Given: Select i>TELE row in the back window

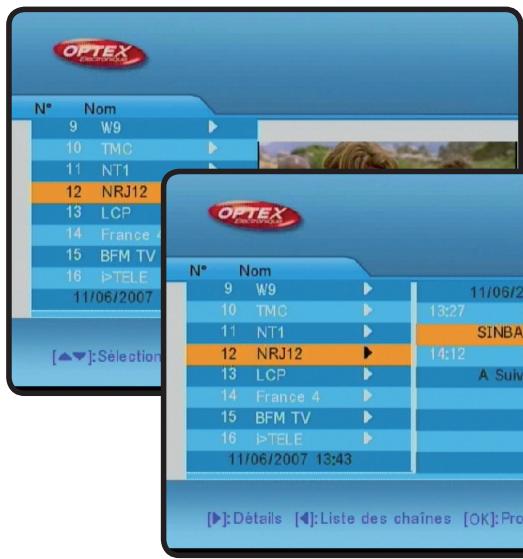Looking at the screenshot, I should pos(96,277).
